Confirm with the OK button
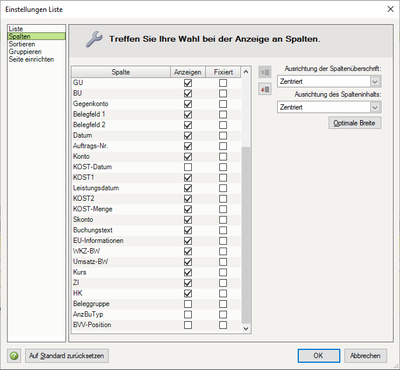400x370 pixels. [x=319, y=356]
